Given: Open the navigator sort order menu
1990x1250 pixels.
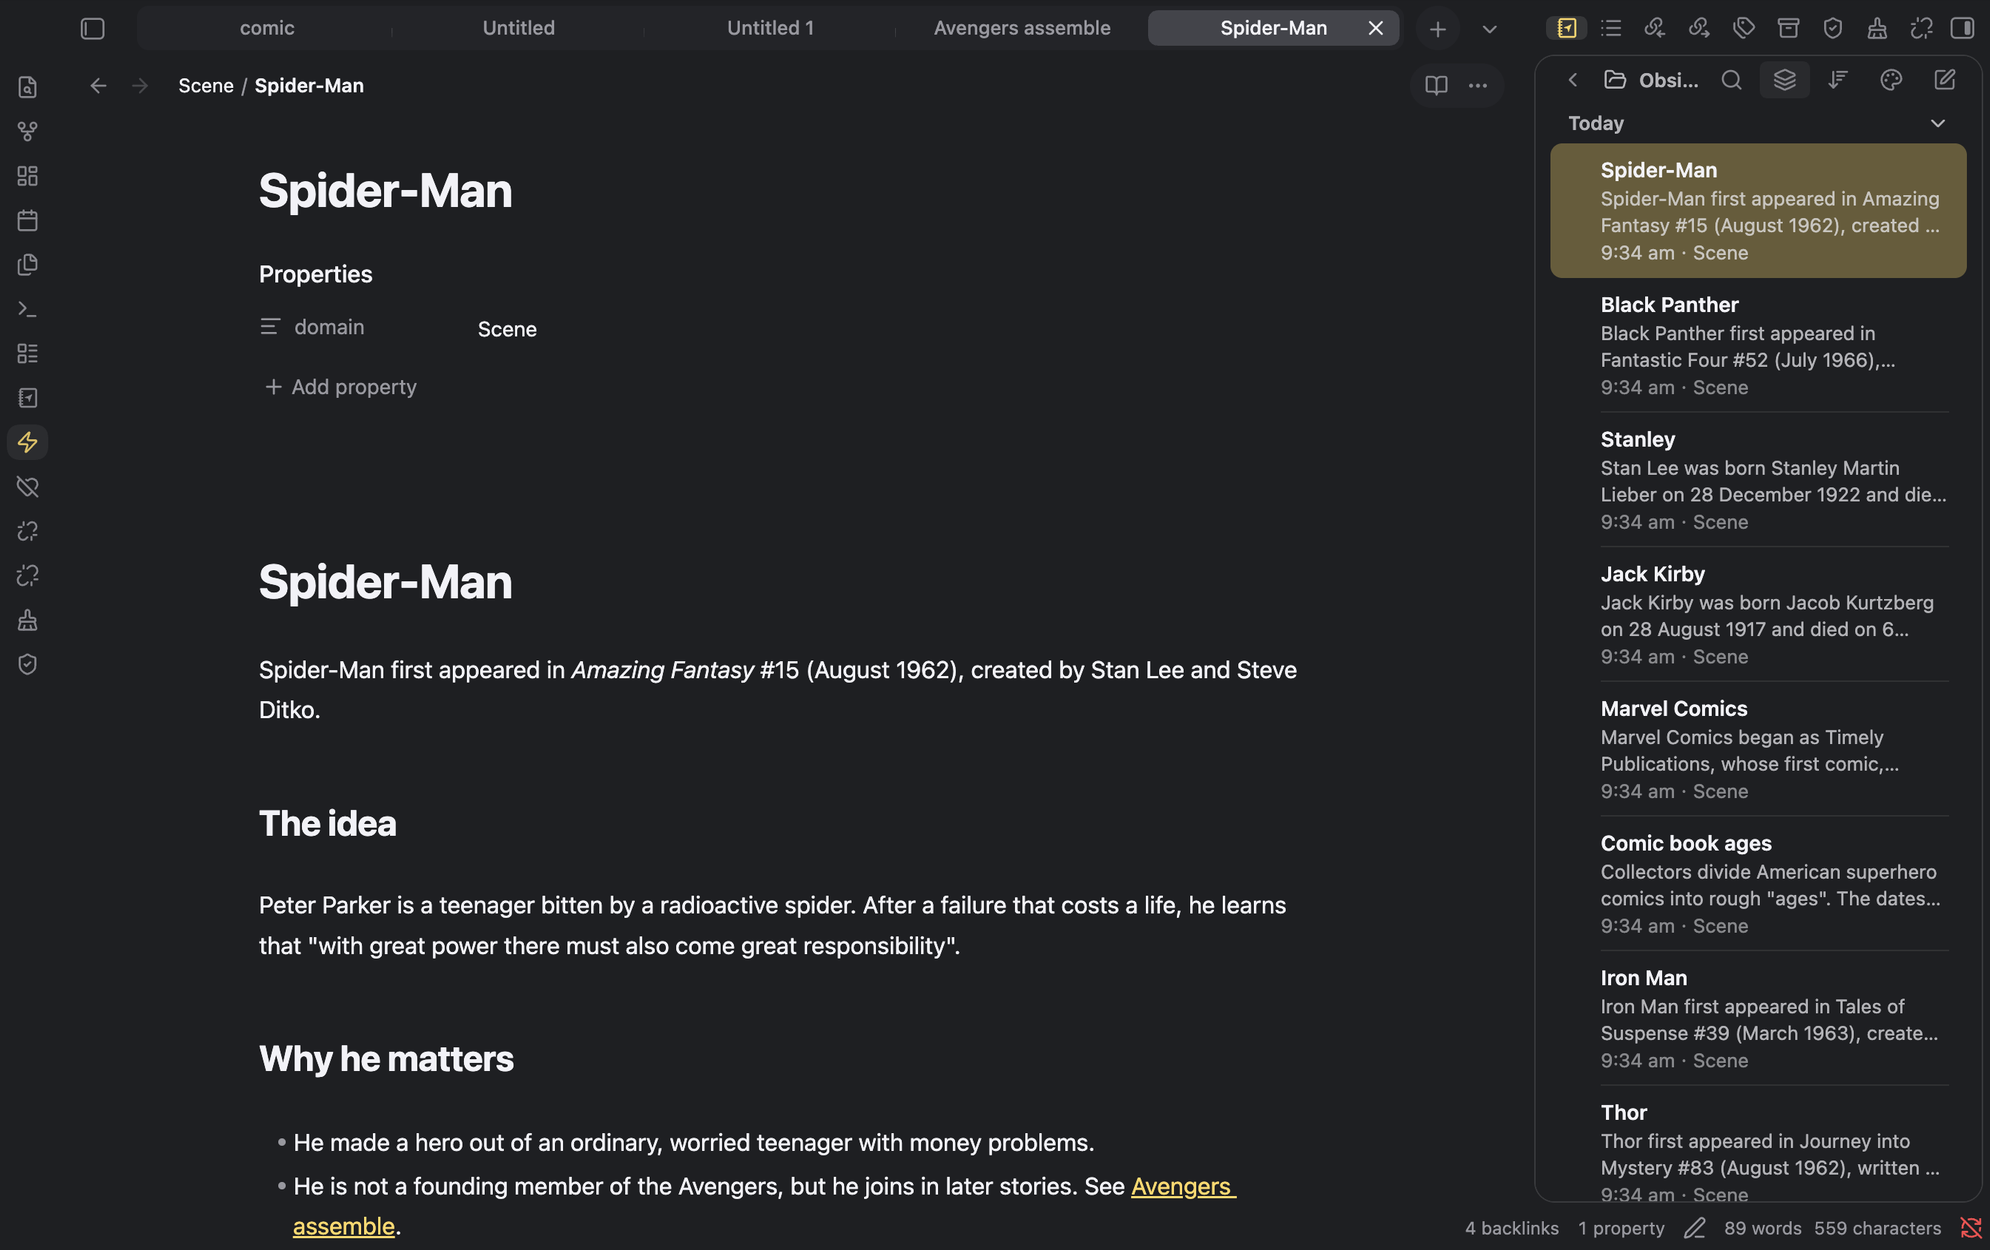Looking at the screenshot, I should pyautogui.click(x=1838, y=80).
